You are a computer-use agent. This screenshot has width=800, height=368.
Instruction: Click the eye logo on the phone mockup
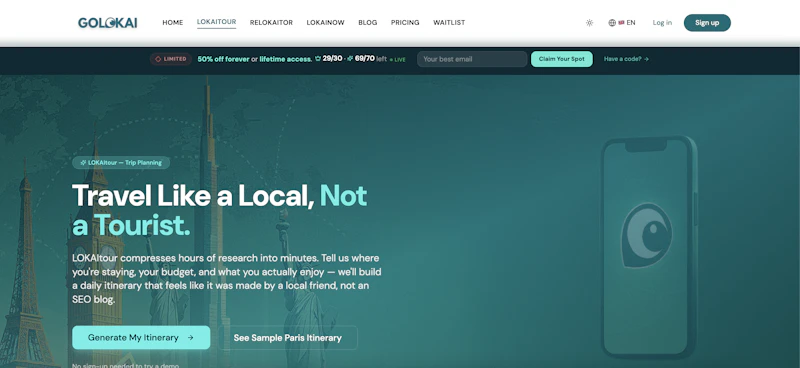(646, 235)
